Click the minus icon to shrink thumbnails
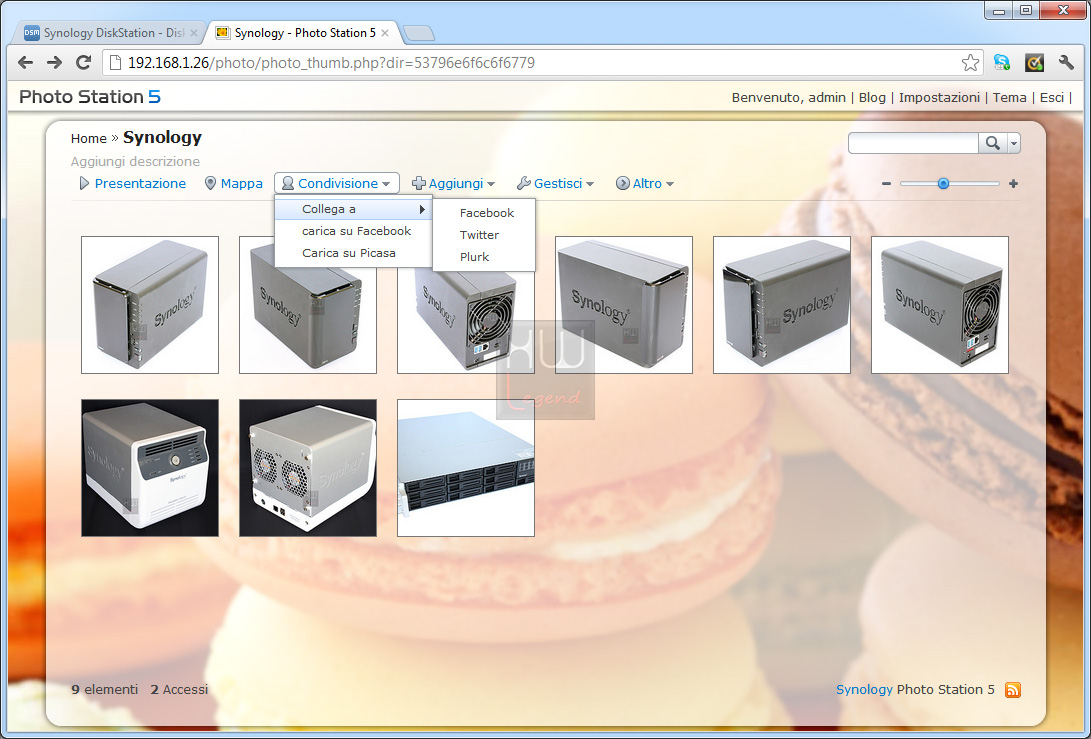This screenshot has height=739, width=1091. [x=886, y=184]
